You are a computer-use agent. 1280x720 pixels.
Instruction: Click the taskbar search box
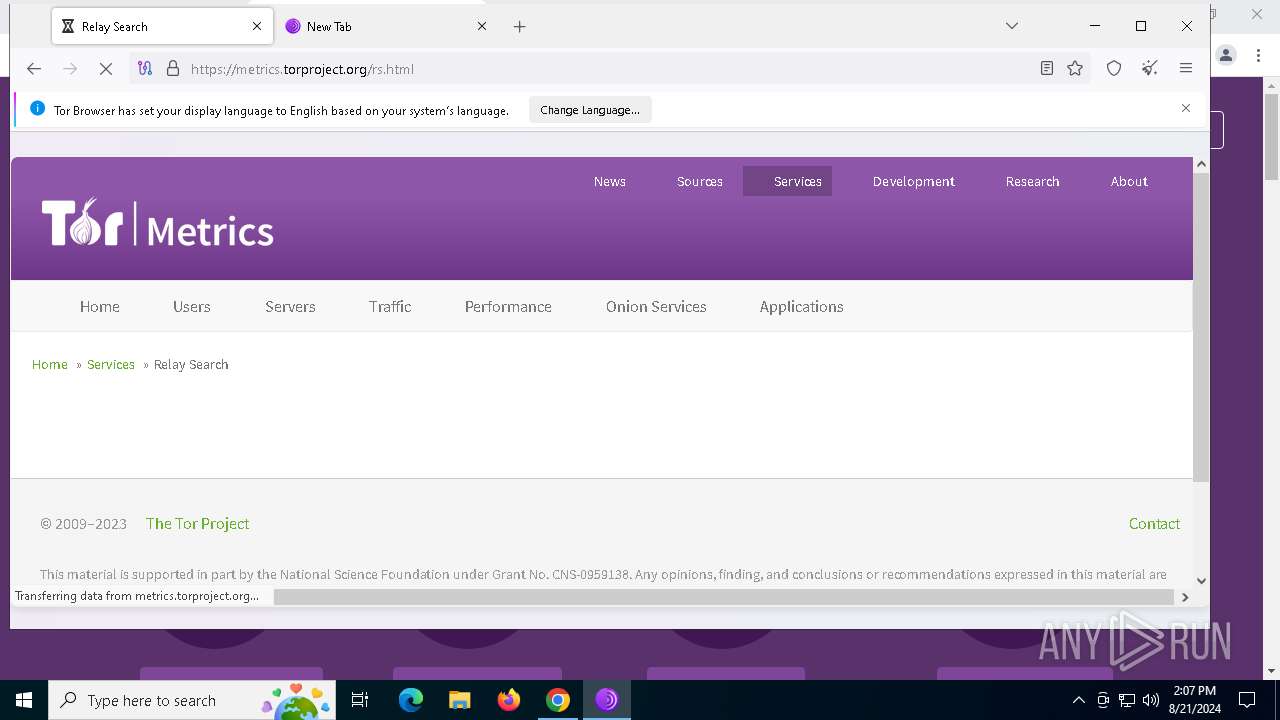pyautogui.click(x=193, y=700)
